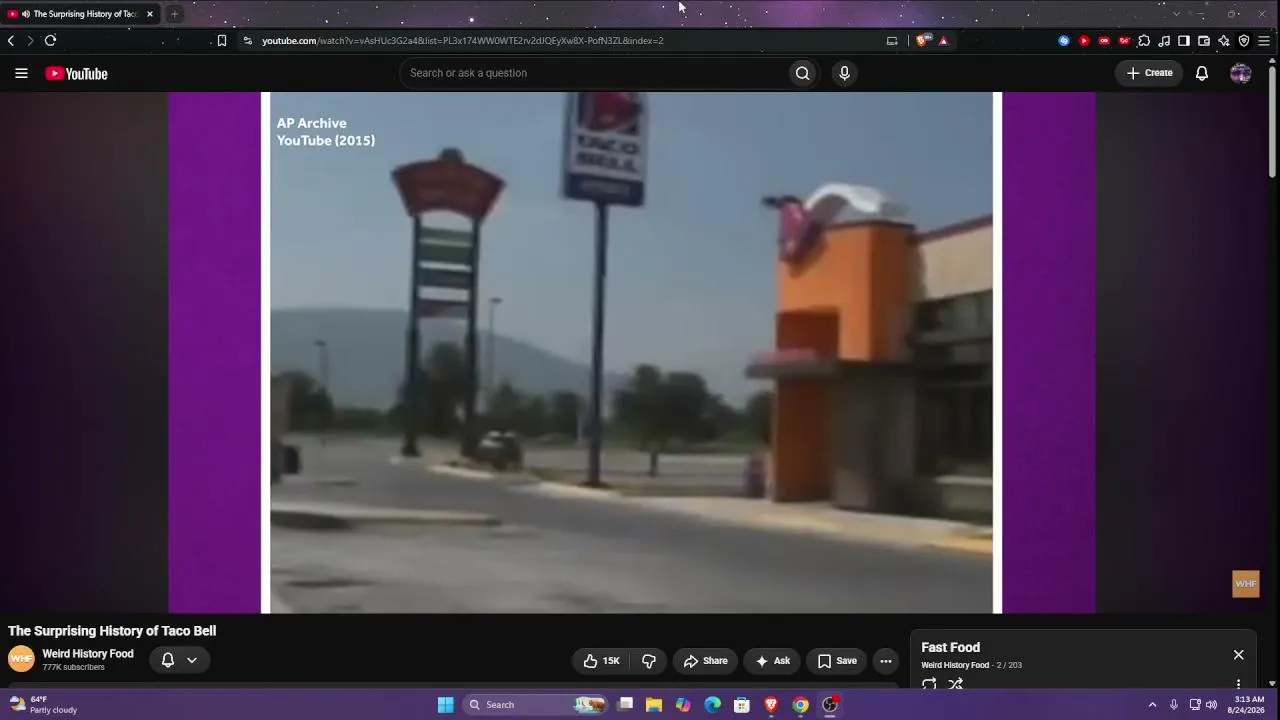Open the Create menu

(x=1149, y=73)
